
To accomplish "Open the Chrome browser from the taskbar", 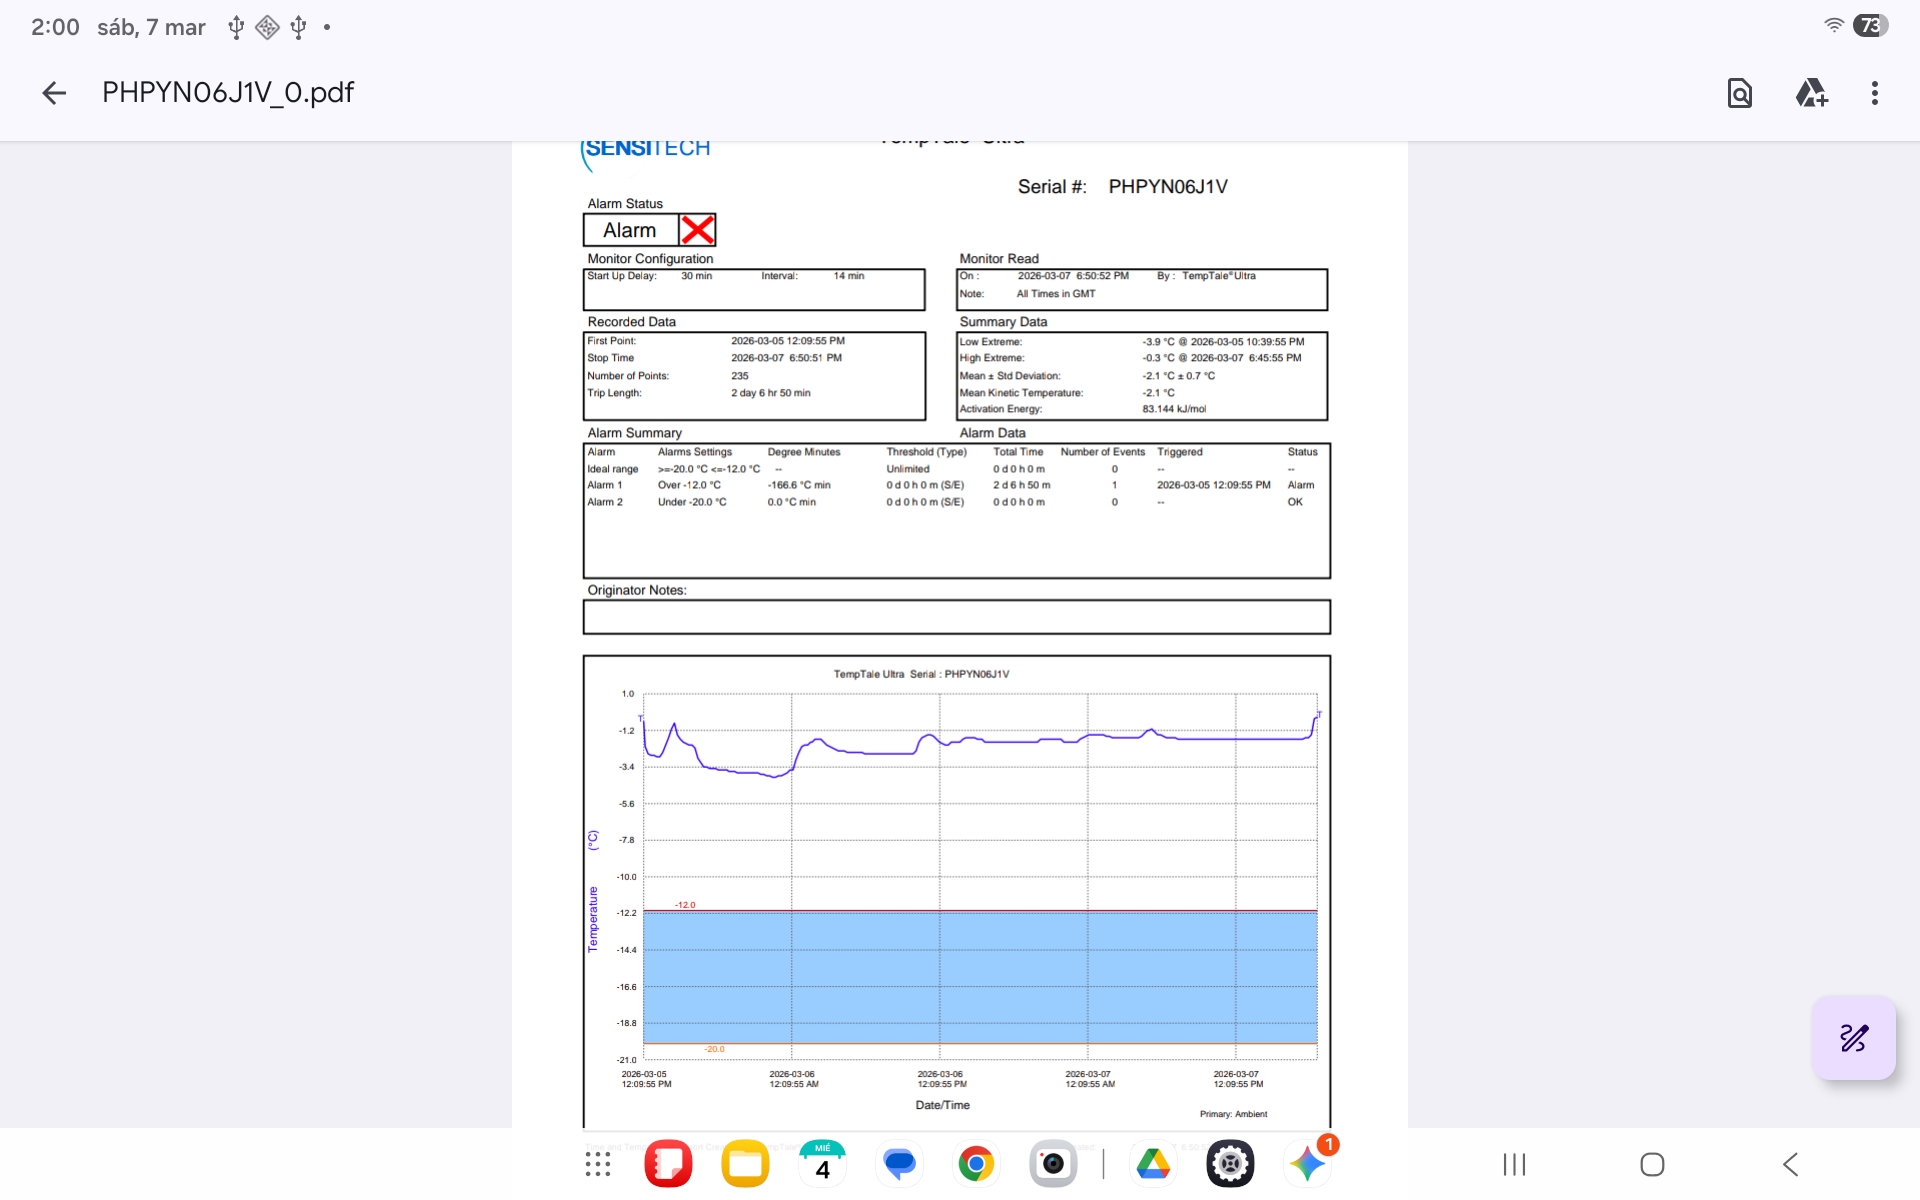I will 976,1164.
